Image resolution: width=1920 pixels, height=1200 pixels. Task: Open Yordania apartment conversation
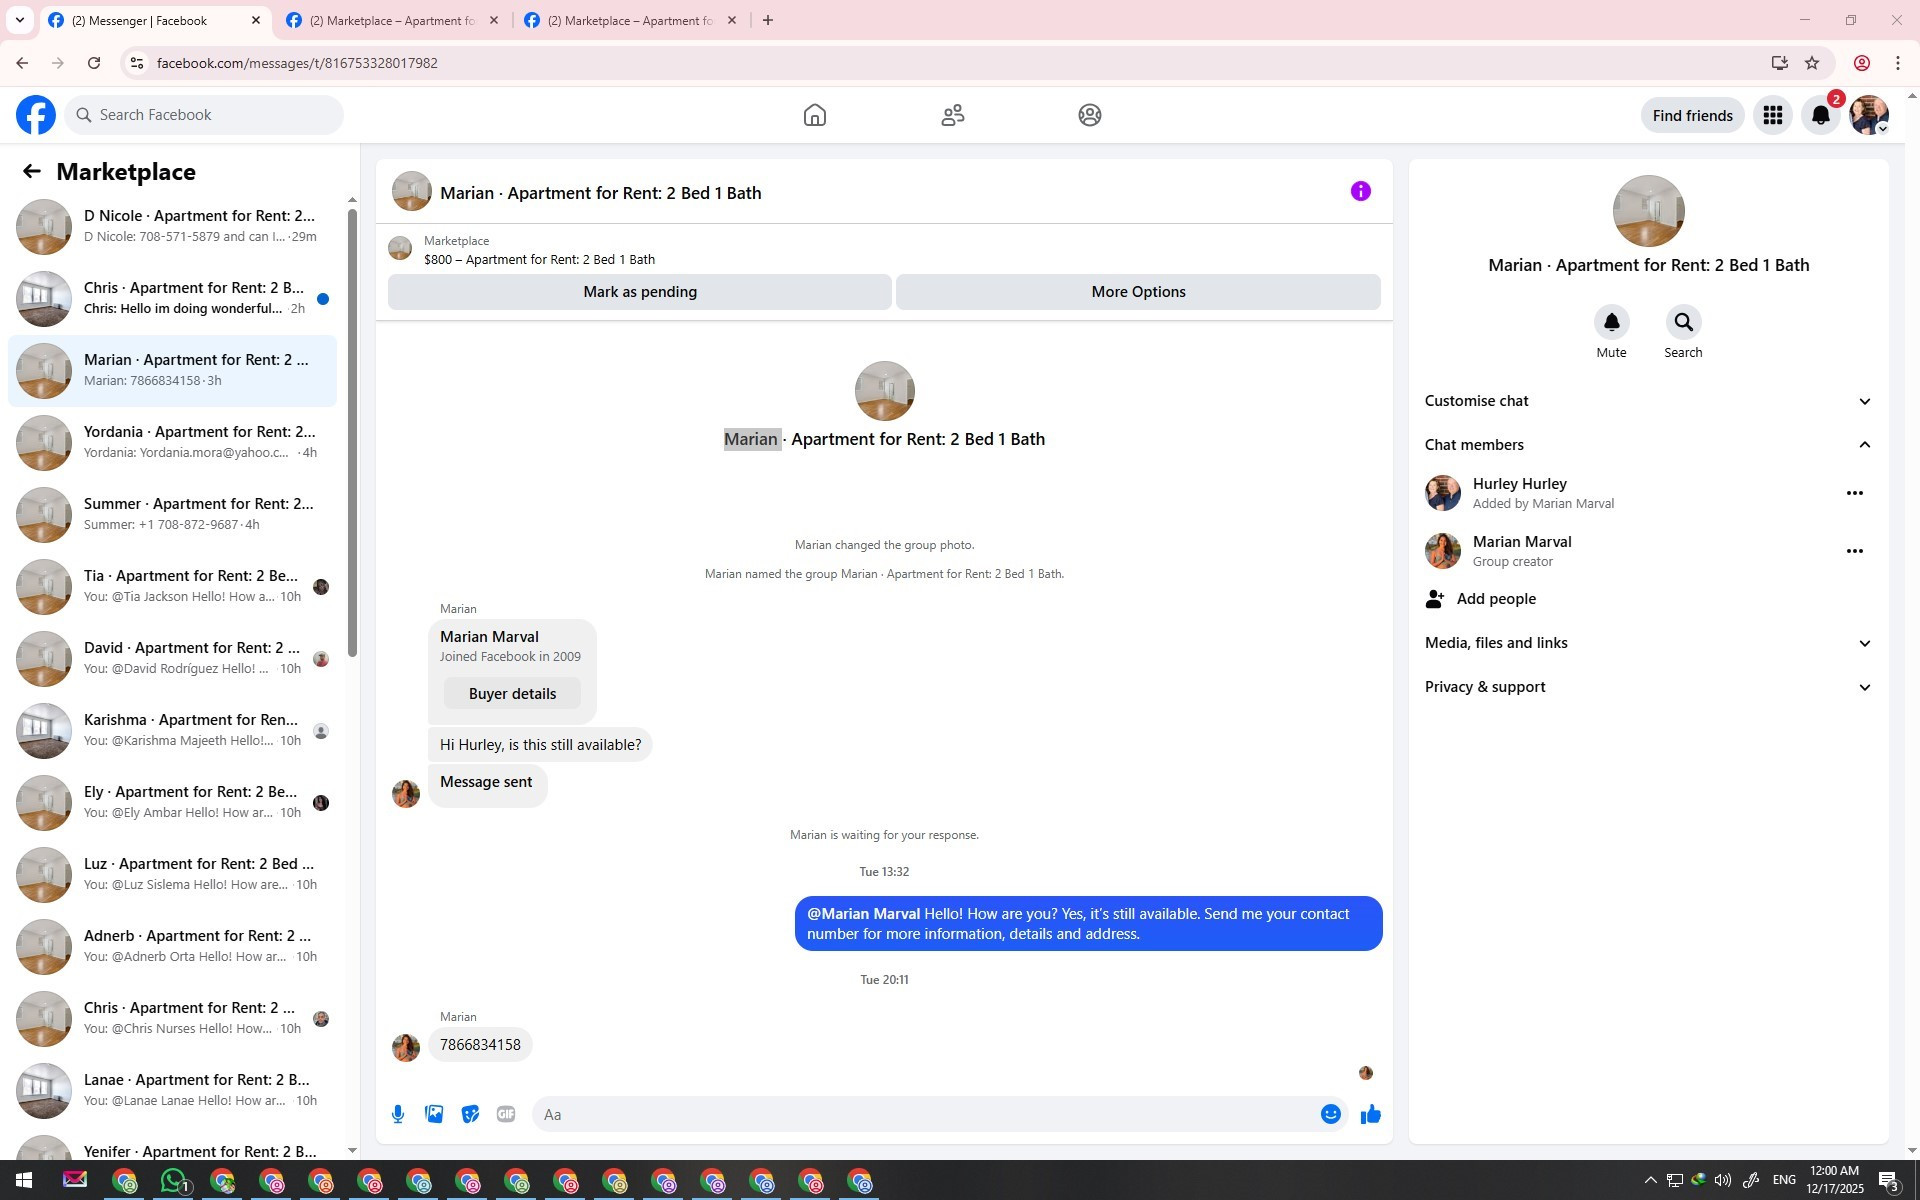[172, 443]
